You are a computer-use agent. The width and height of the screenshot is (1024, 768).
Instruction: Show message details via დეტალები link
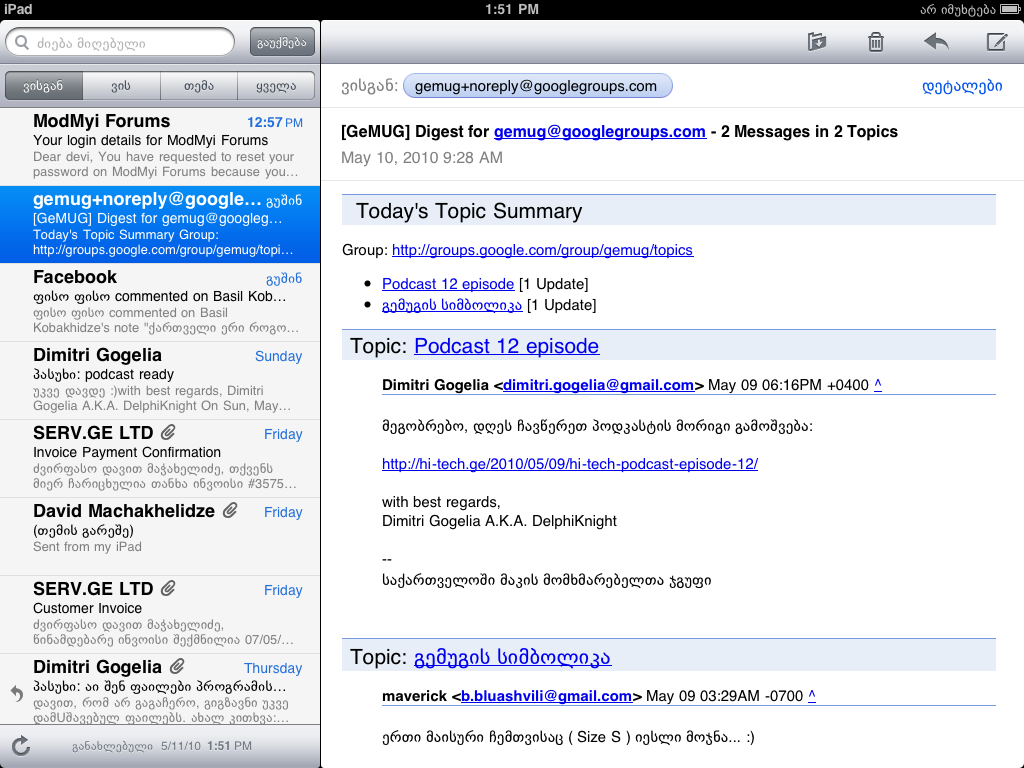tap(961, 86)
